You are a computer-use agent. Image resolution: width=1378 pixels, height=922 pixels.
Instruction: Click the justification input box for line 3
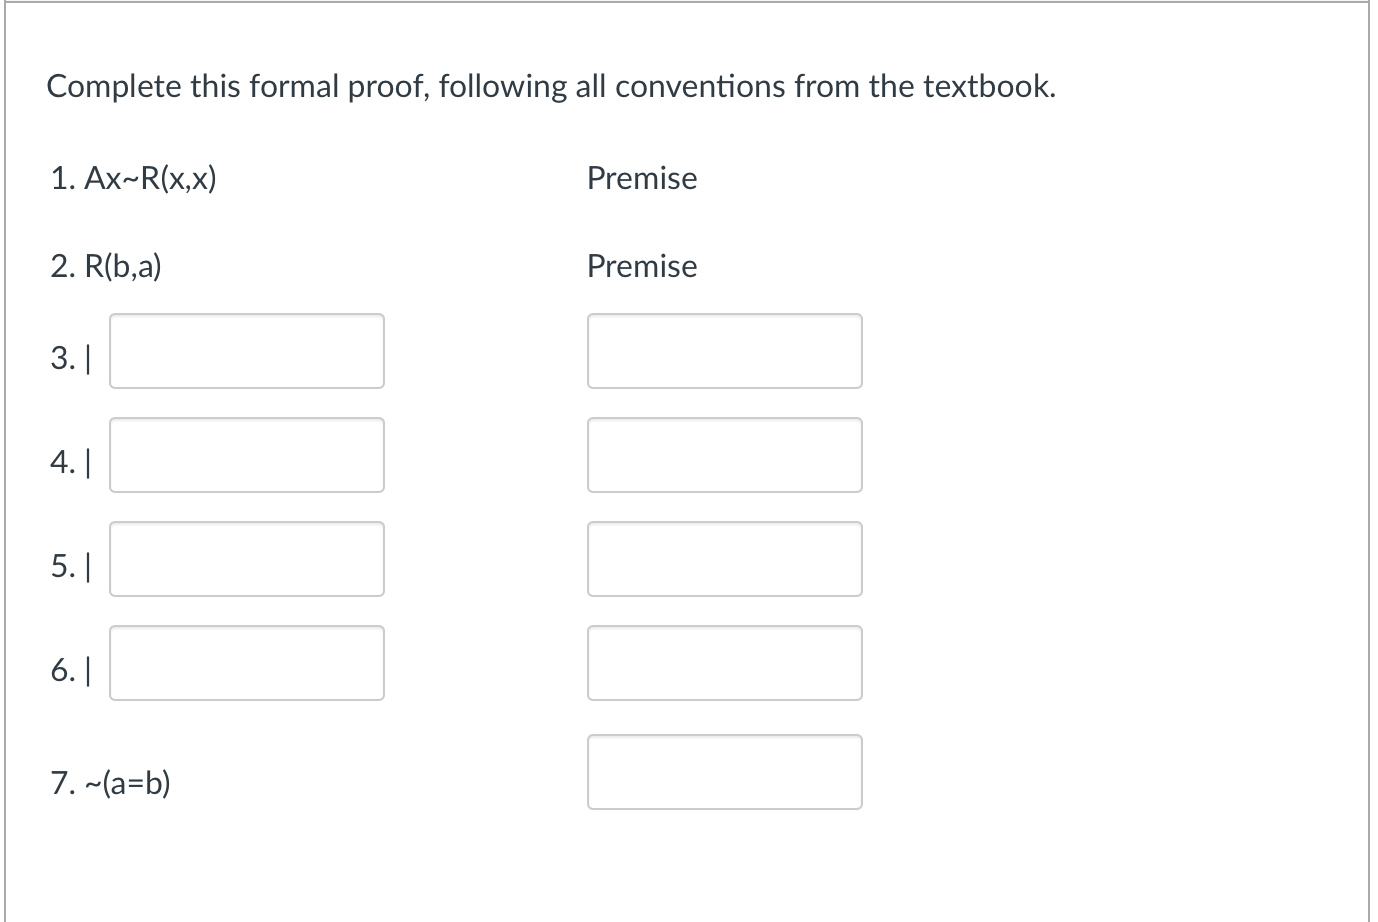click(724, 351)
